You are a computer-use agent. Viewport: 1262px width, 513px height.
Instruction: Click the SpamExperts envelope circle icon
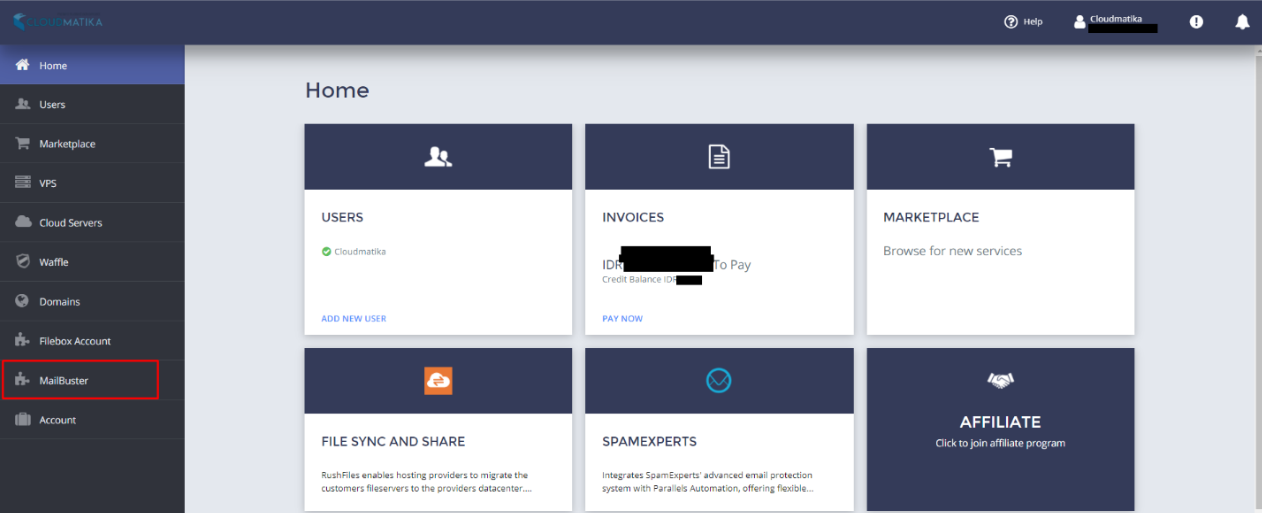point(719,380)
